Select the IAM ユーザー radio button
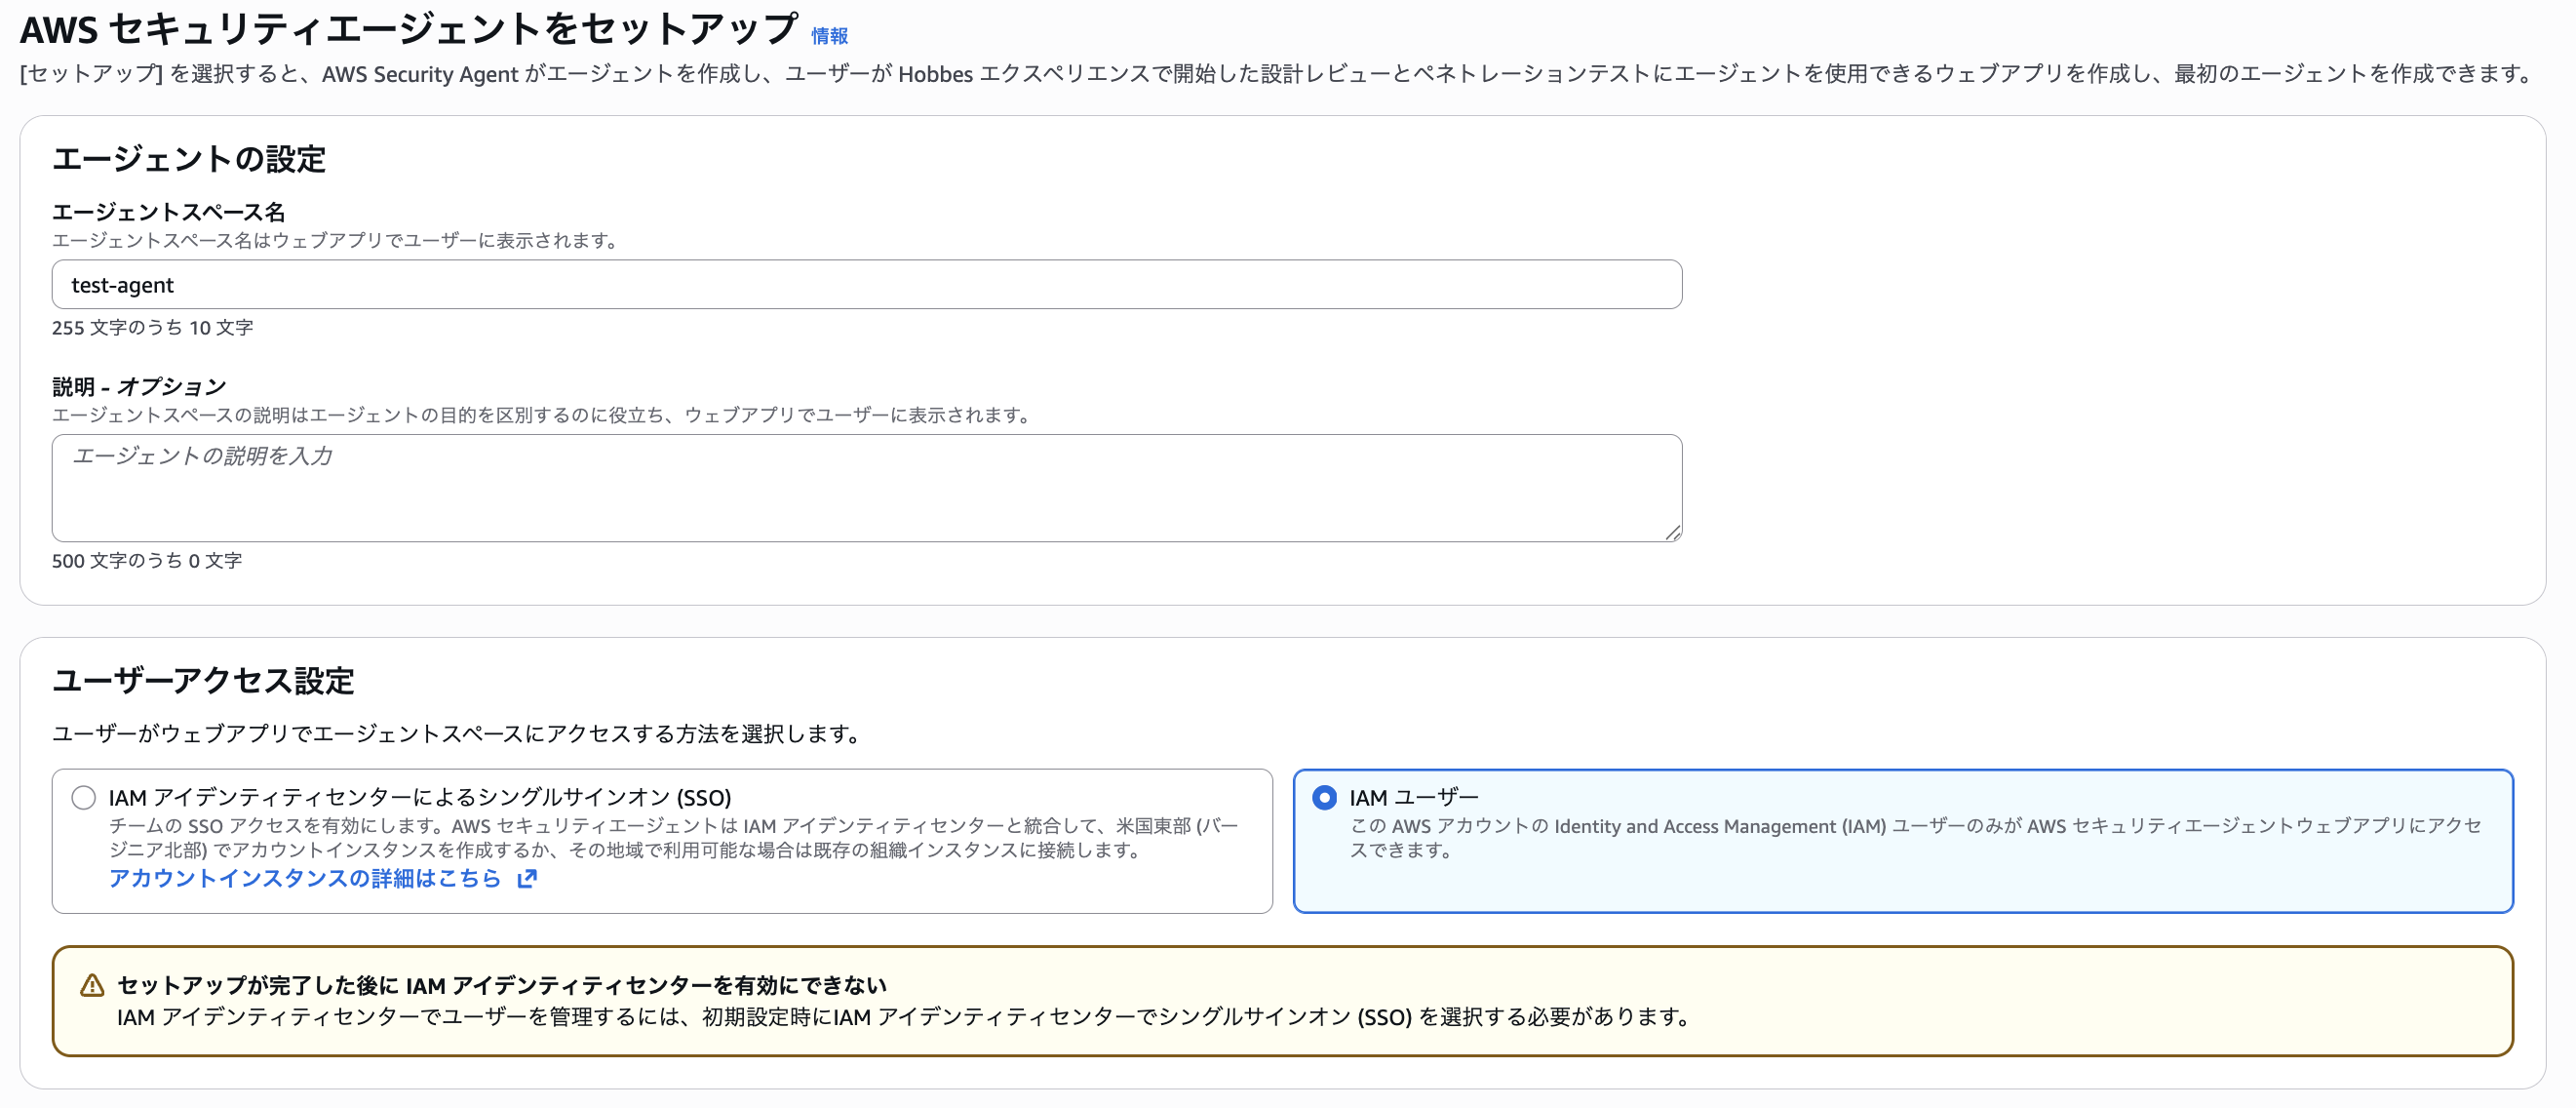 [x=1324, y=797]
